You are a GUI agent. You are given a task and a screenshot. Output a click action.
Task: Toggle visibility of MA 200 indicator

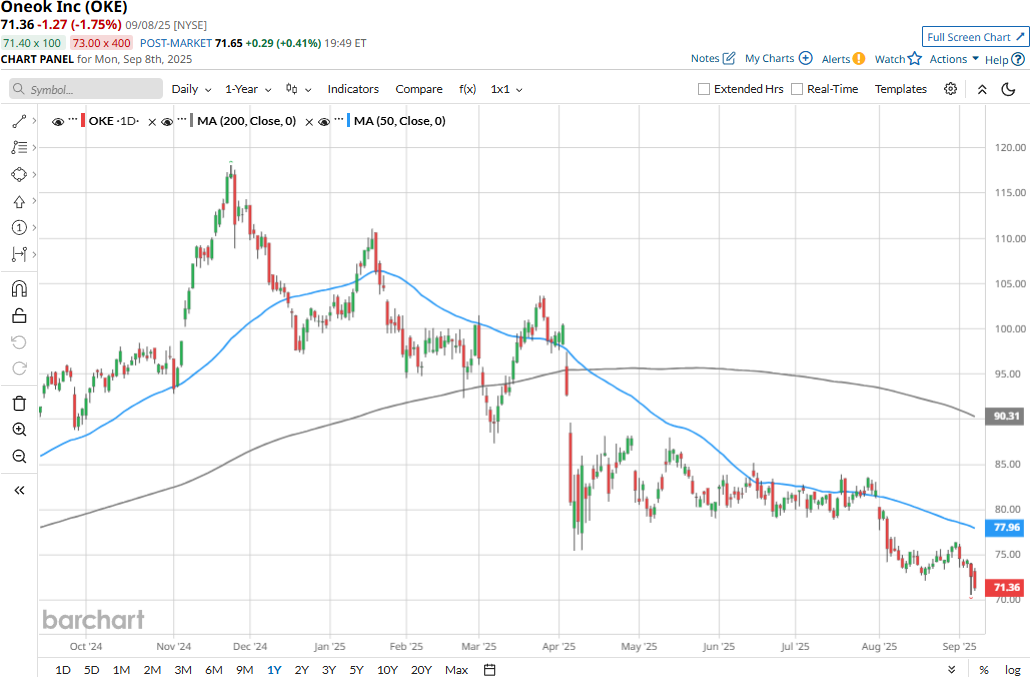pos(167,121)
